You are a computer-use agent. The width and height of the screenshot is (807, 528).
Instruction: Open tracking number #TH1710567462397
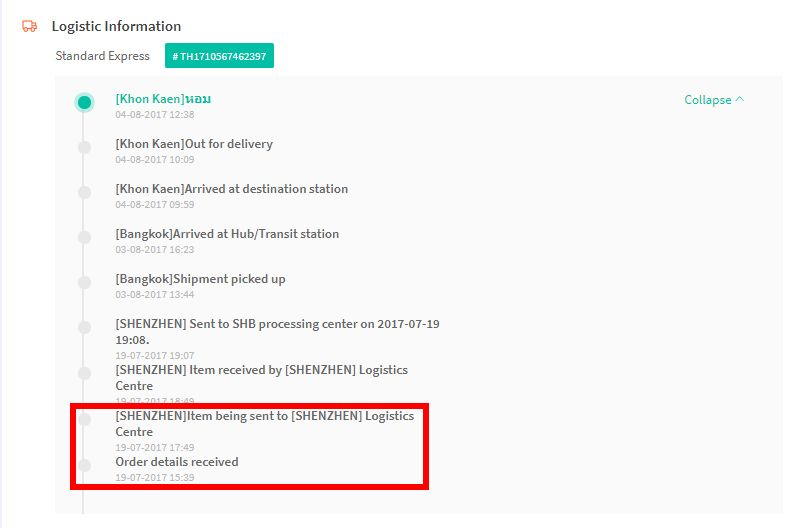pos(219,56)
